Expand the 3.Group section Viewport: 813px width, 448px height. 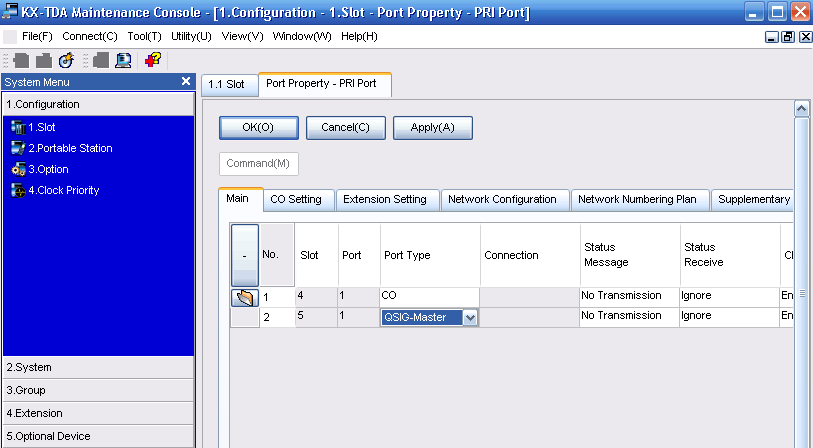coord(99,390)
